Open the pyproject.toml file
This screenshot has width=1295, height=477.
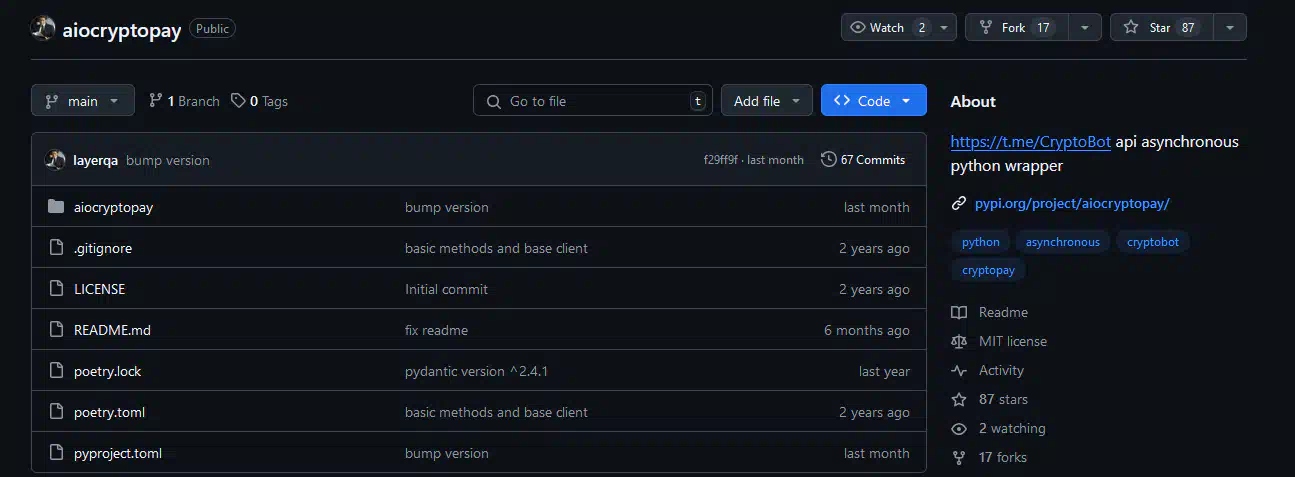point(118,453)
